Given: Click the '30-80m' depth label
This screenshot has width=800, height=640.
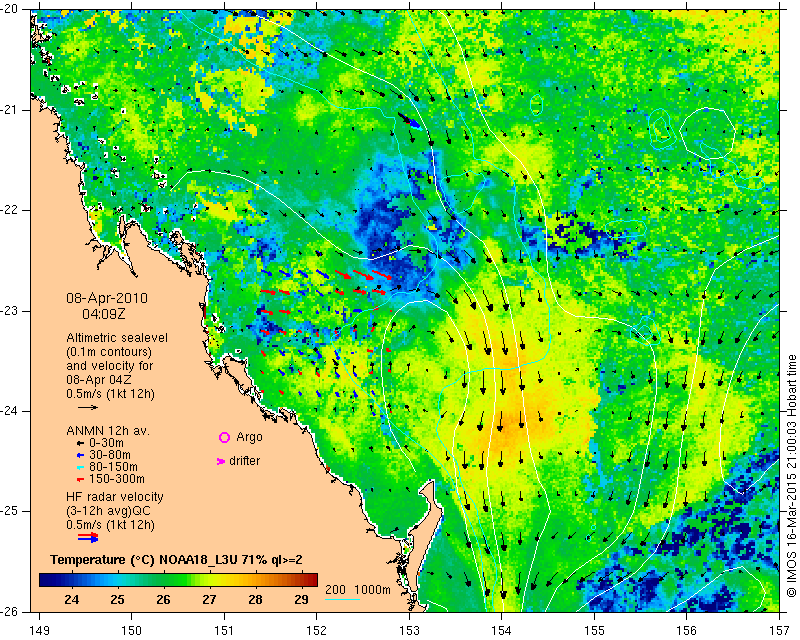Looking at the screenshot, I should [110, 455].
